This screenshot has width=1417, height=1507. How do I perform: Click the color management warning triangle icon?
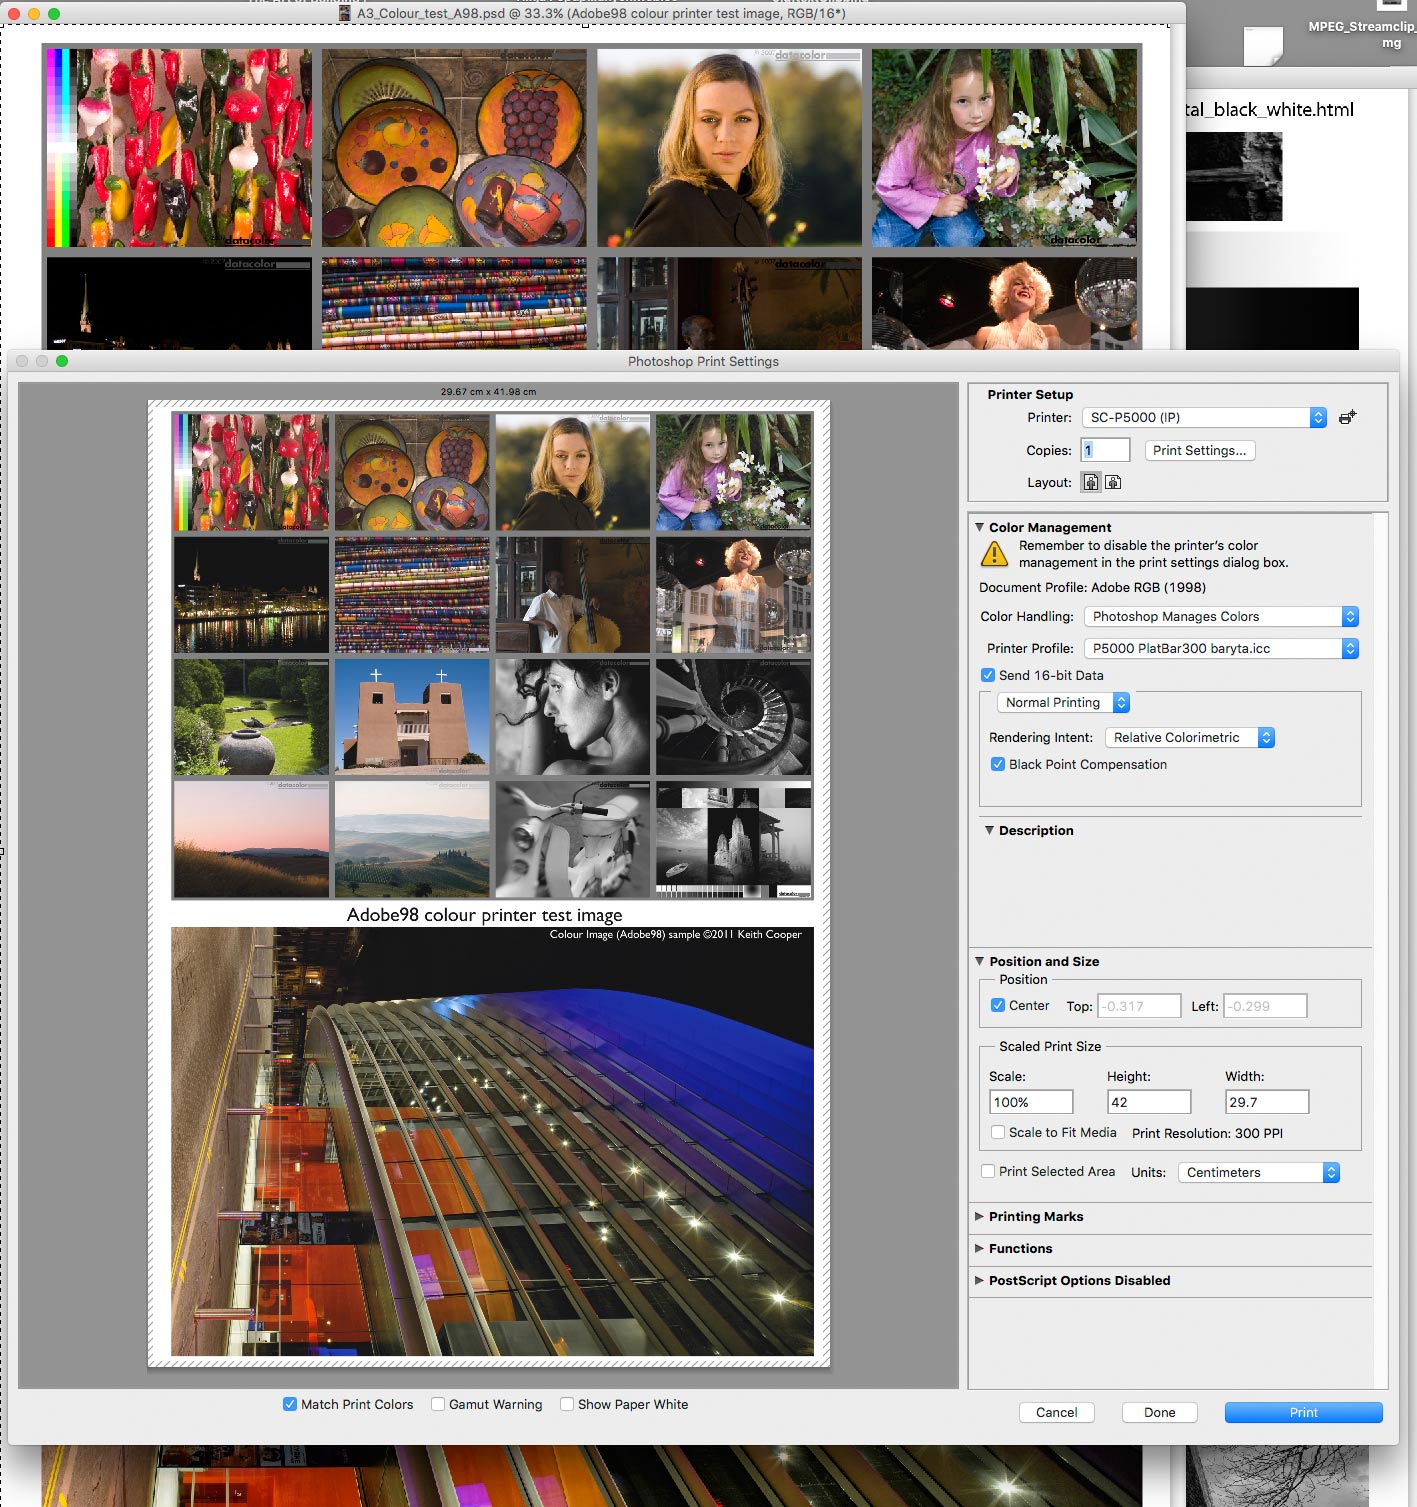pyautogui.click(x=994, y=553)
